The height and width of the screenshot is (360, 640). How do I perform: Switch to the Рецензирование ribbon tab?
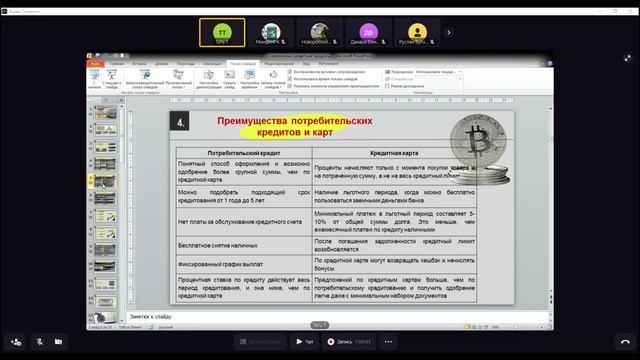coord(279,64)
